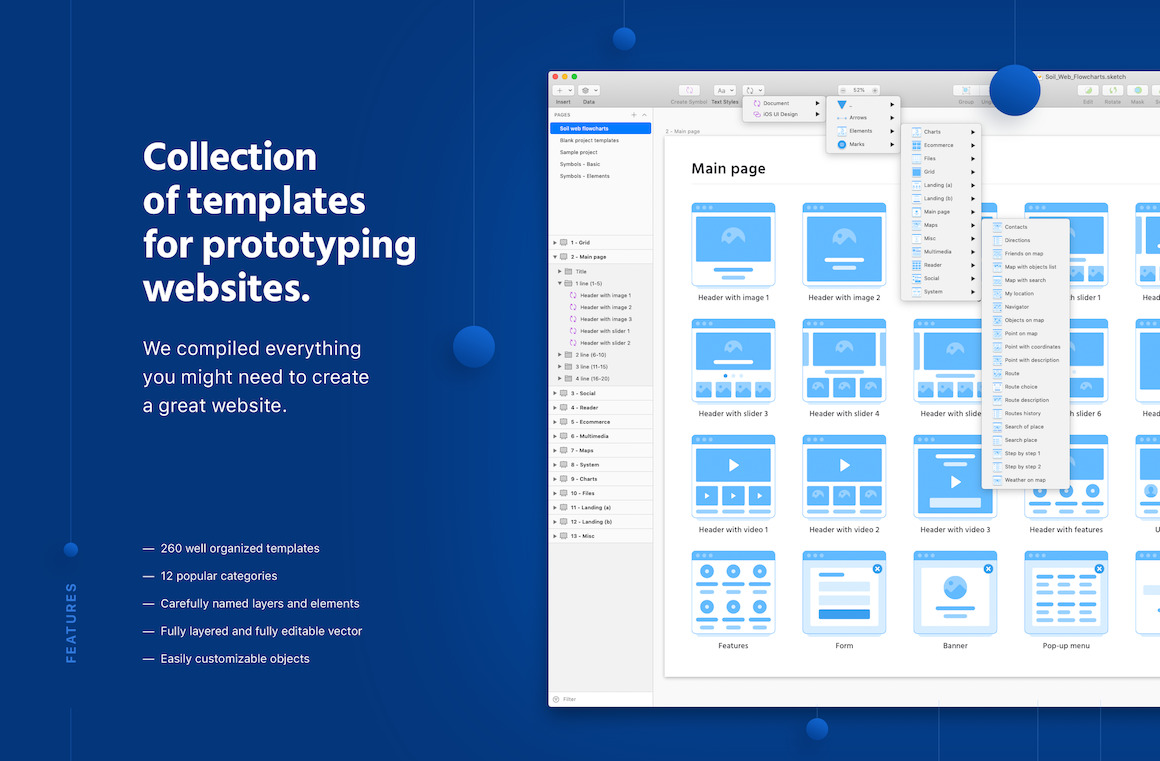Viewport: 1160px width, 761px height.
Task: Add a new page with plus icon
Action: tap(633, 115)
